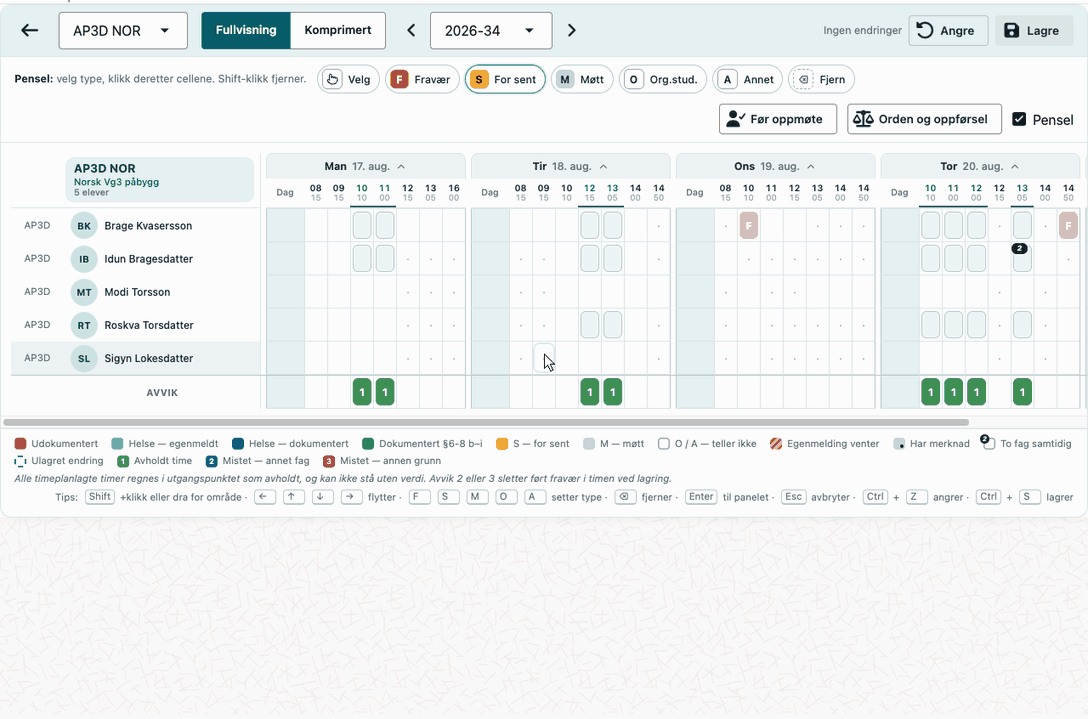The image size is (1088, 719).
Task: Click the S — for sent orange swatch
Action: click(502, 443)
